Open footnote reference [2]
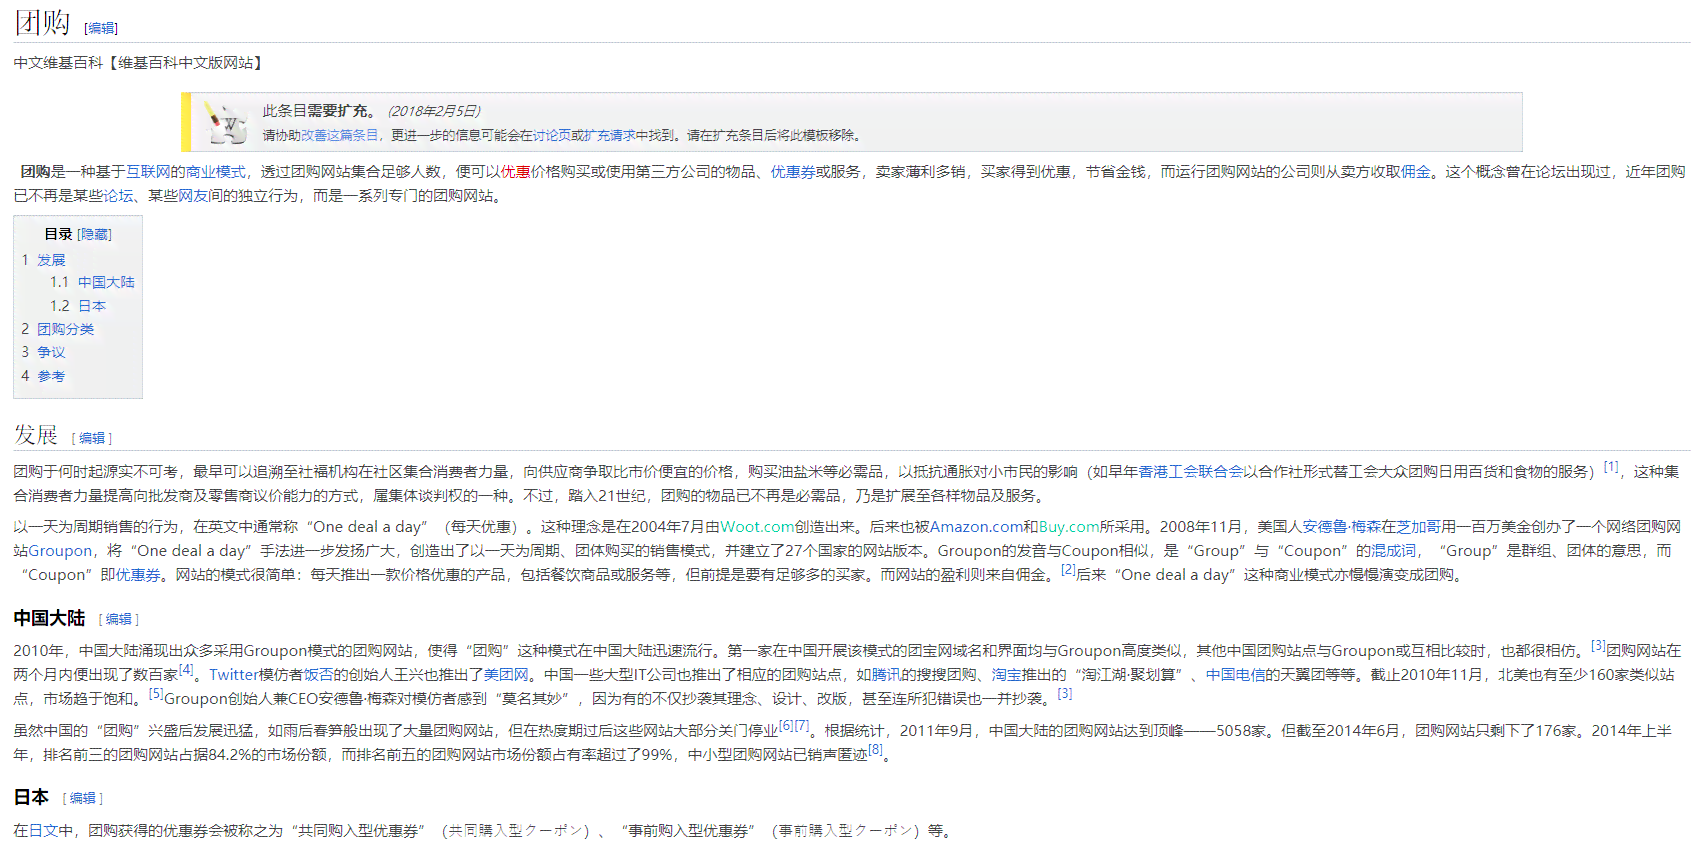1707x859 pixels. click(x=1068, y=570)
